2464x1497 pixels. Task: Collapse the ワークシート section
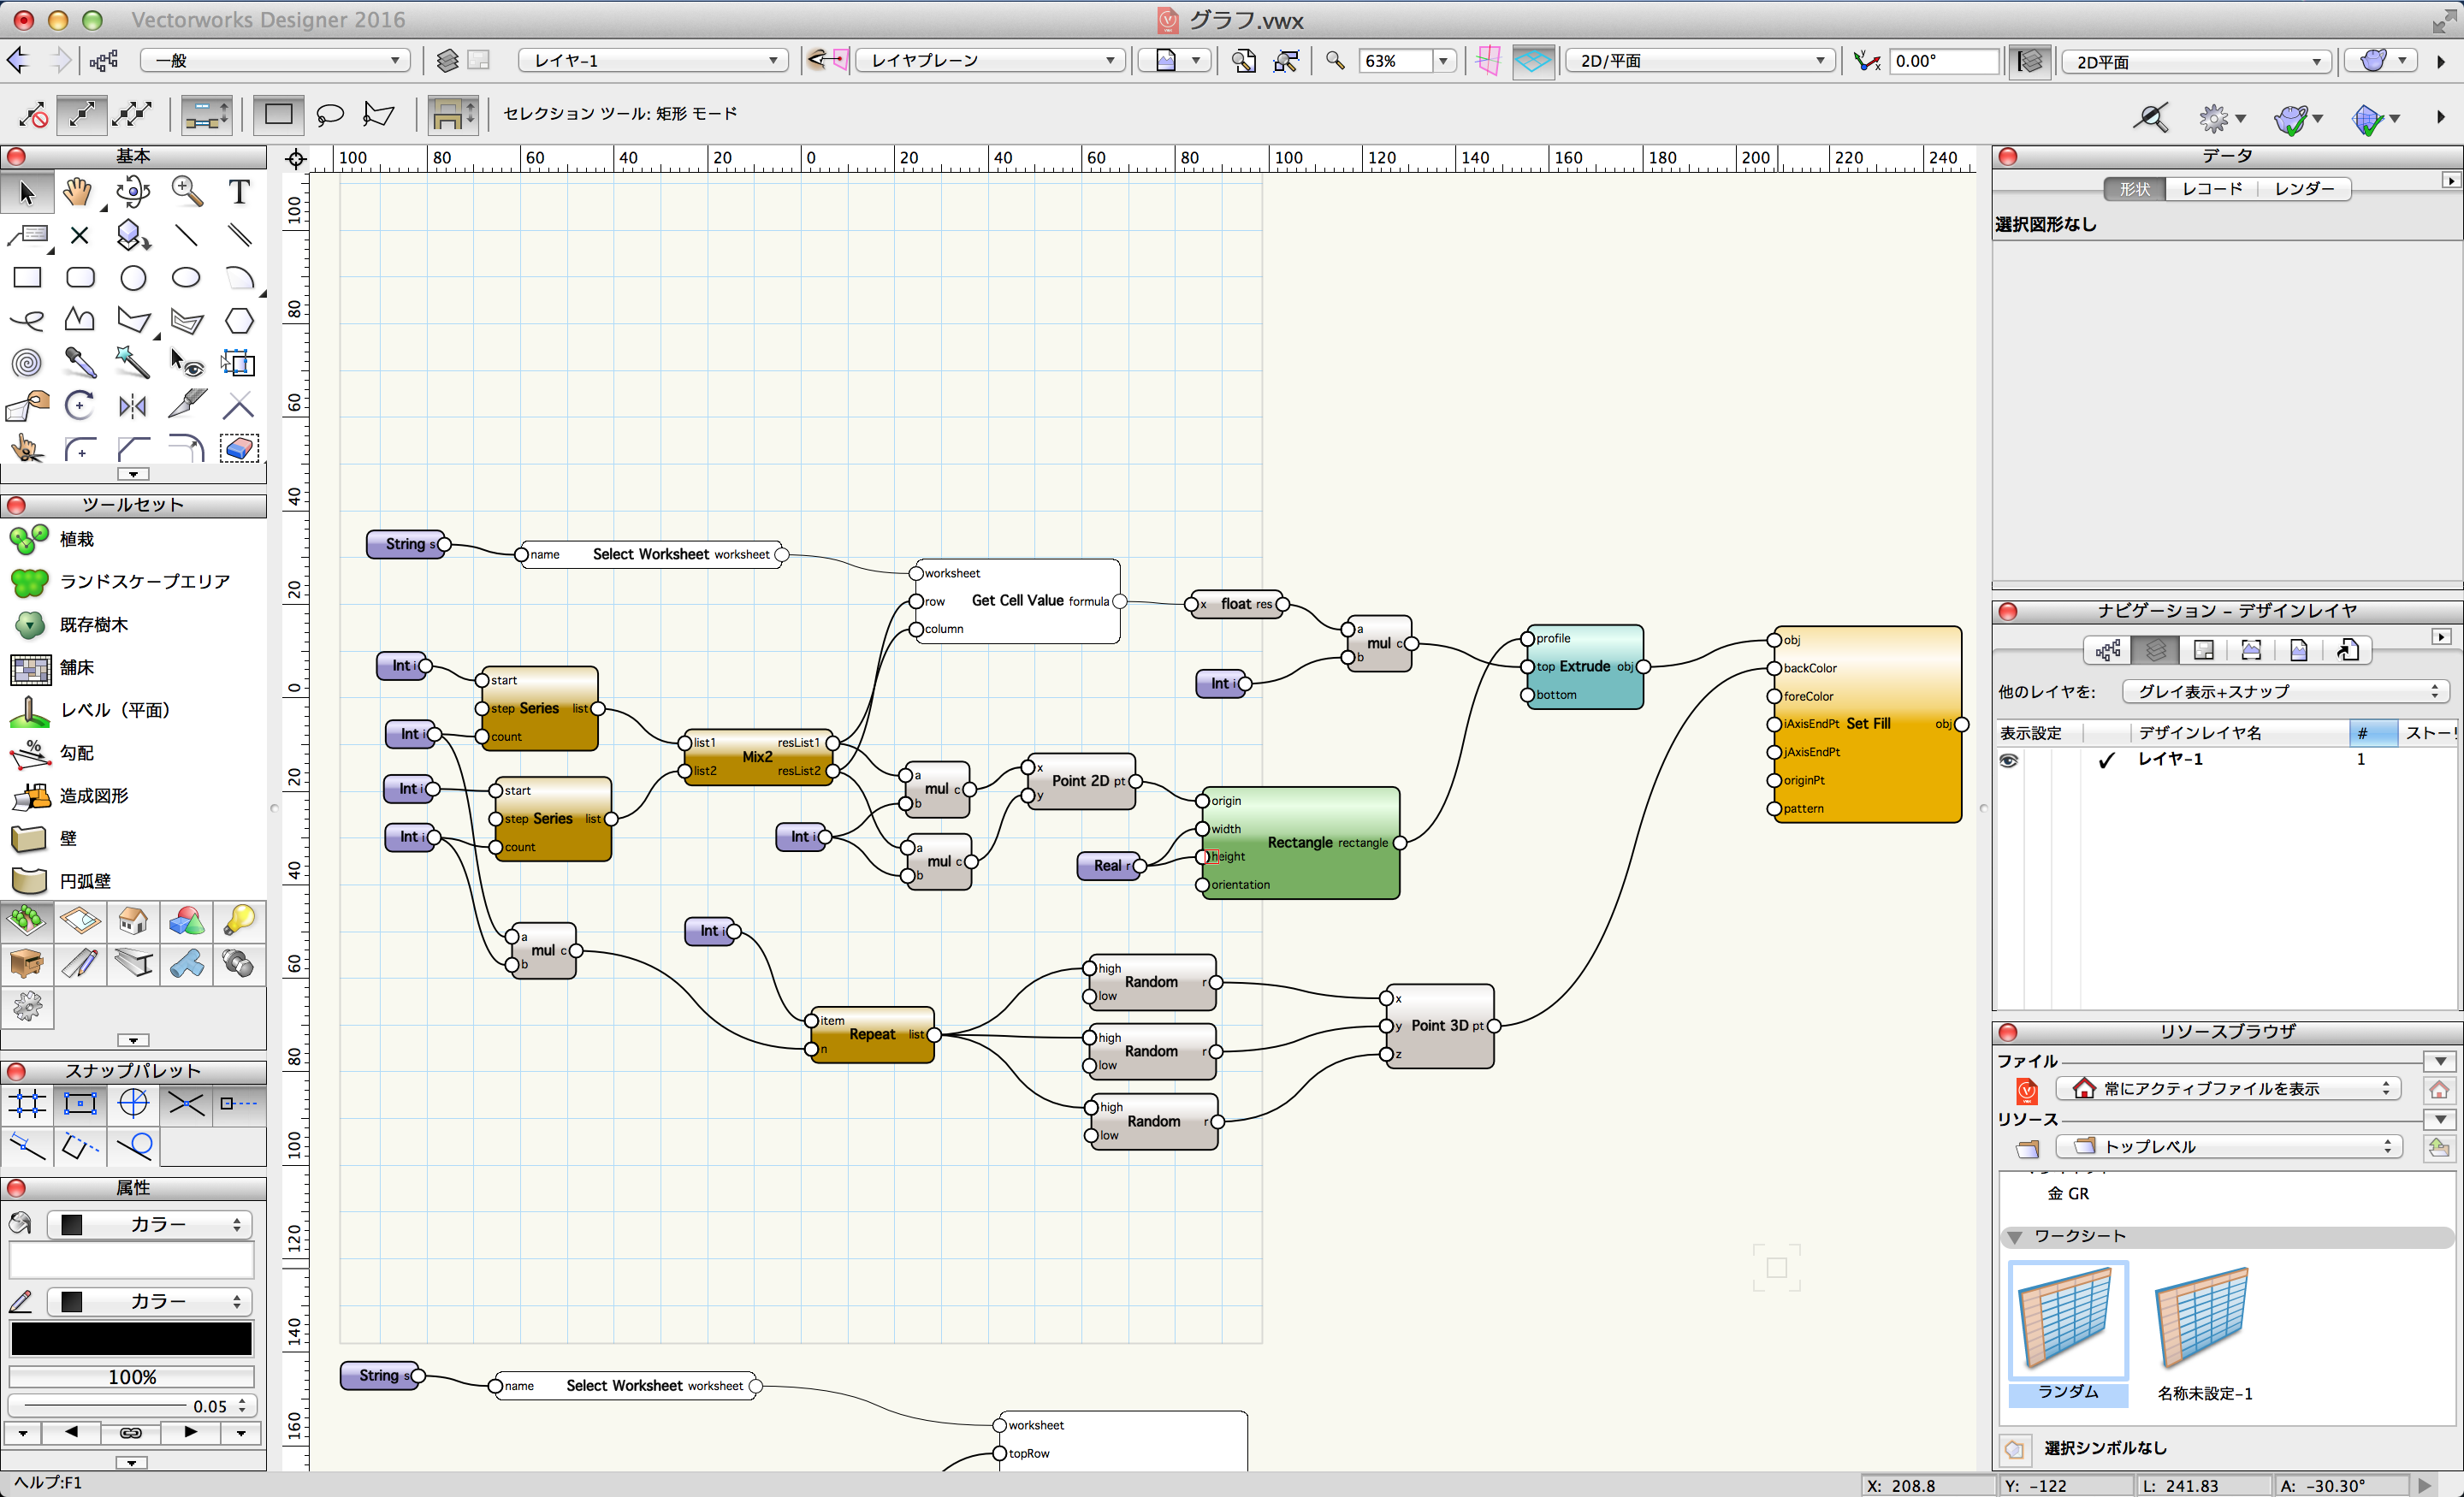click(x=2015, y=1237)
